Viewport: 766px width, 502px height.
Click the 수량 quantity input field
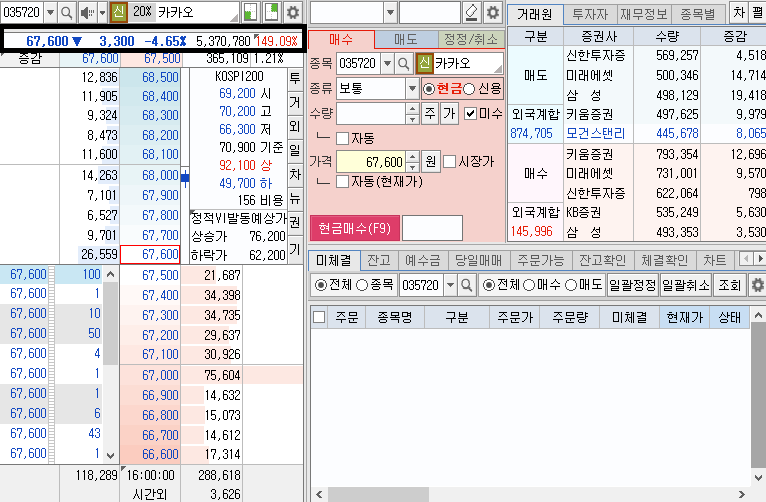click(x=371, y=114)
